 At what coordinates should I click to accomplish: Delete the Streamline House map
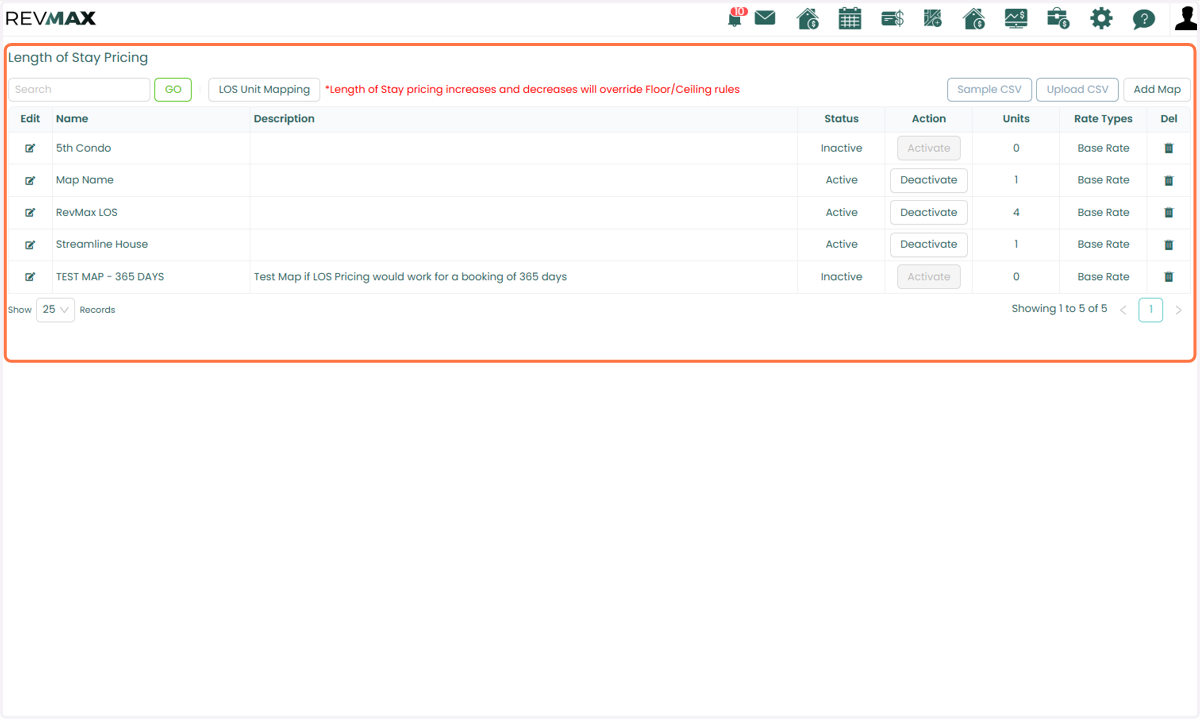pyautogui.click(x=1169, y=244)
